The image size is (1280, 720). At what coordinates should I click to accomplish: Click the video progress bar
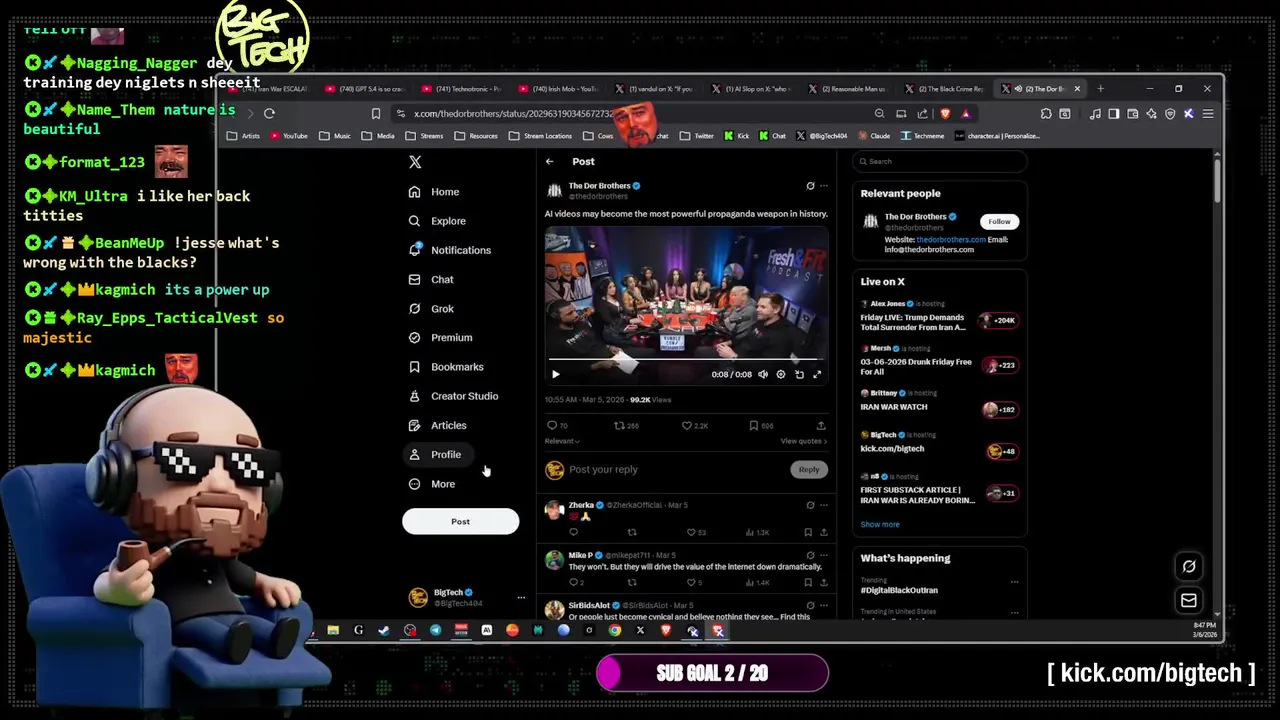click(686, 358)
